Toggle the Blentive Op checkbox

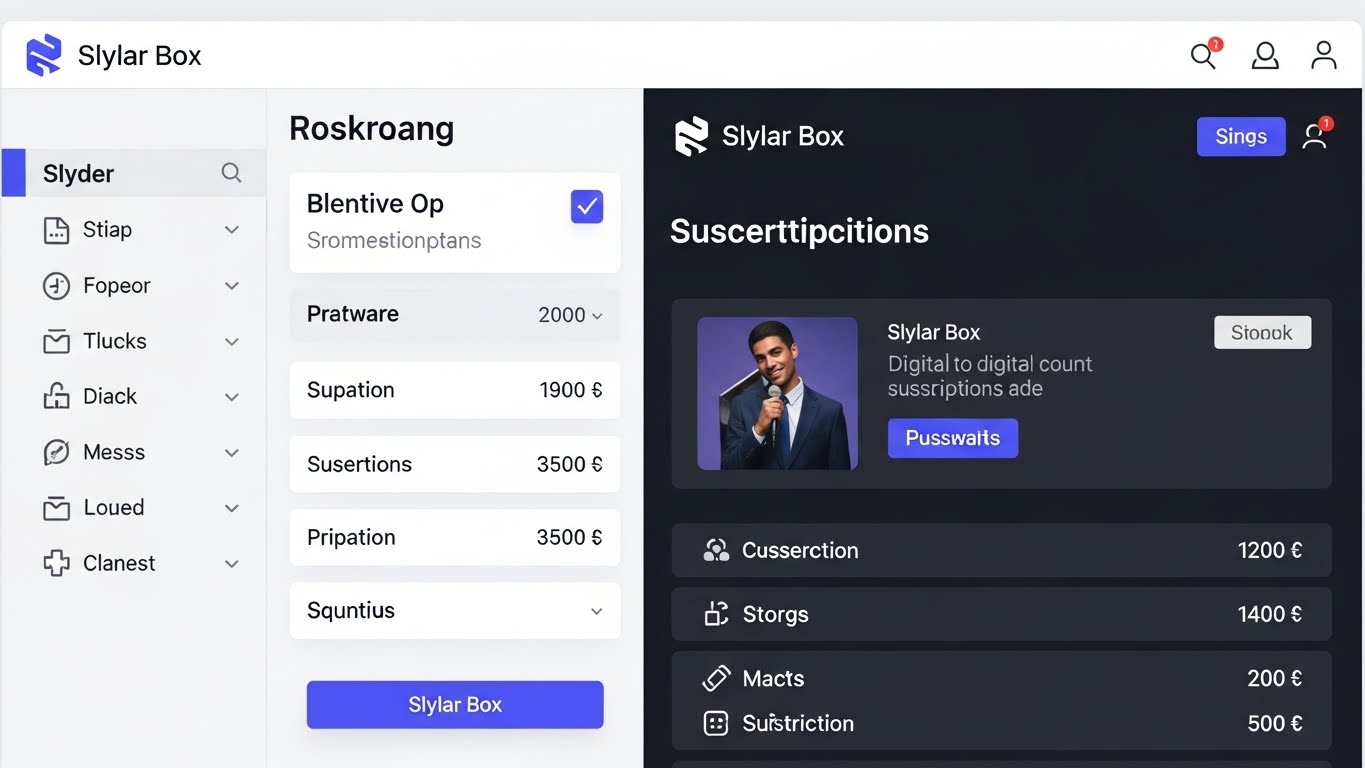point(586,206)
